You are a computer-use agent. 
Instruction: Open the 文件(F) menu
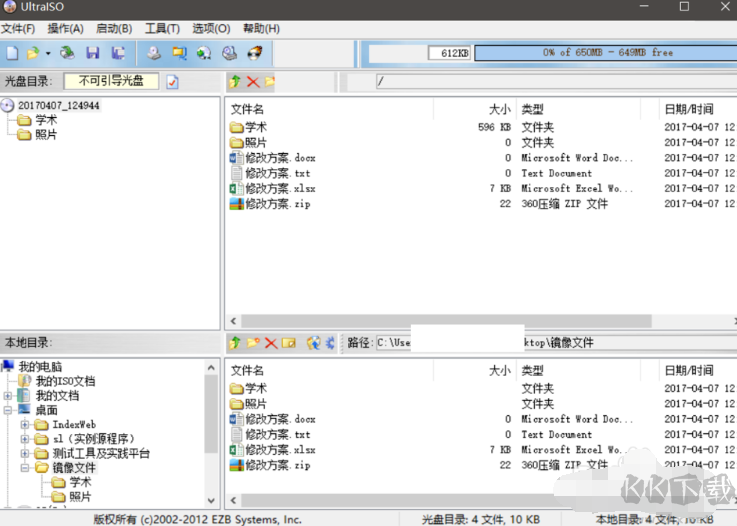pyautogui.click(x=18, y=29)
